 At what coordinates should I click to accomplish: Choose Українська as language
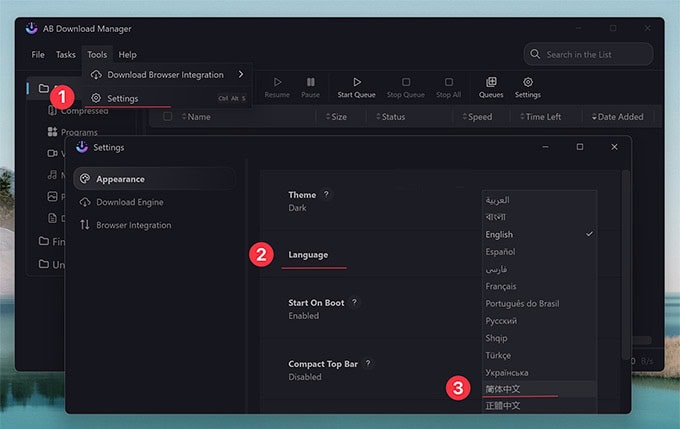[x=539, y=373]
